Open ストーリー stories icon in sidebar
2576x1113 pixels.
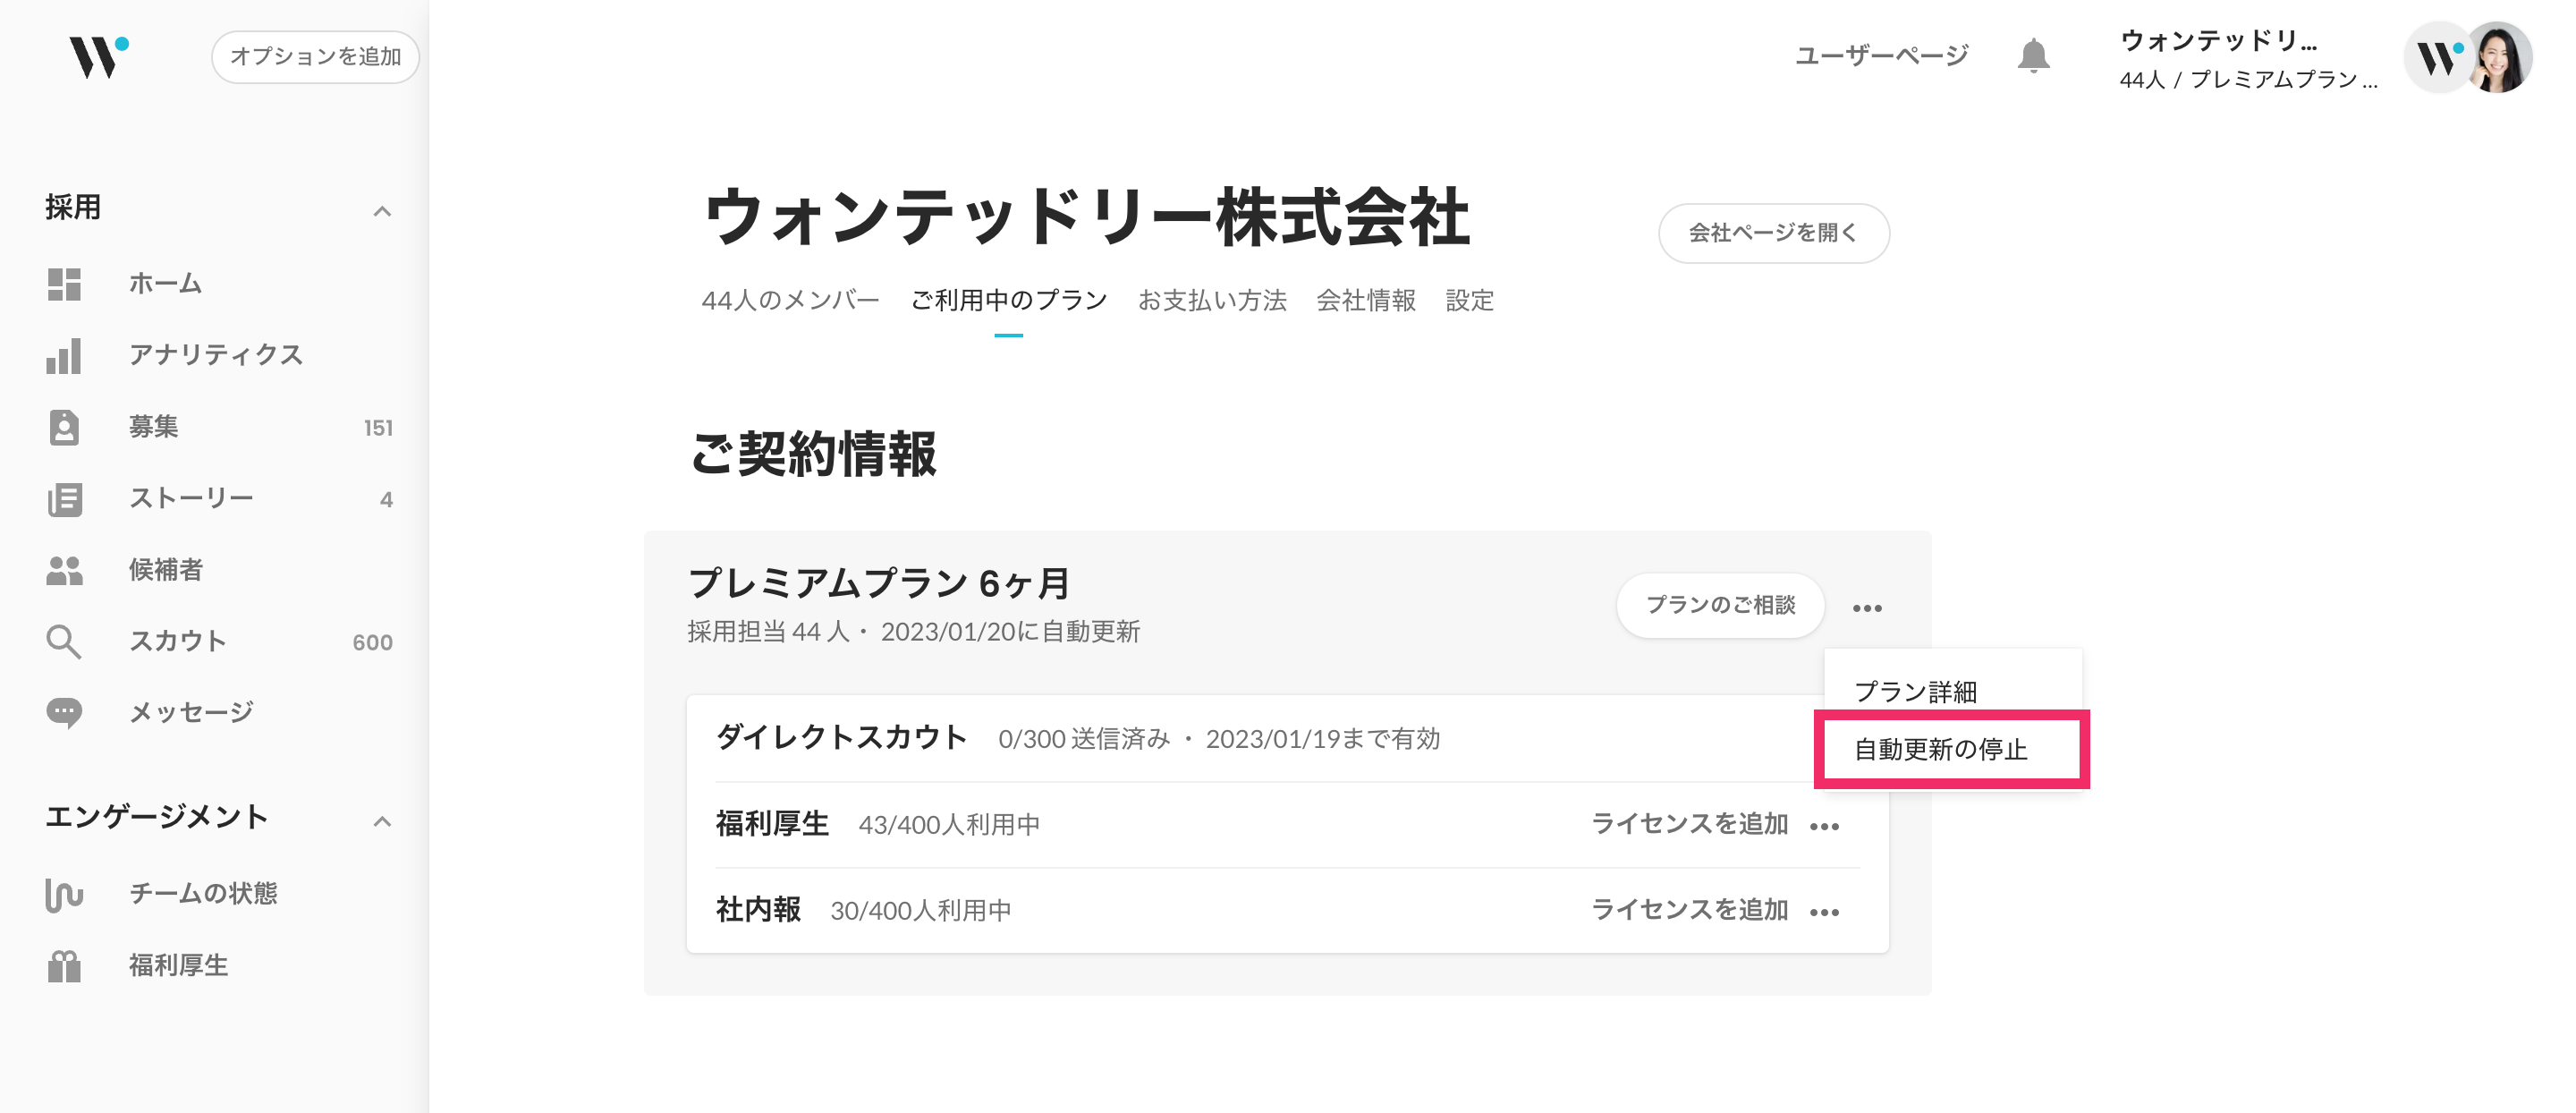click(64, 499)
